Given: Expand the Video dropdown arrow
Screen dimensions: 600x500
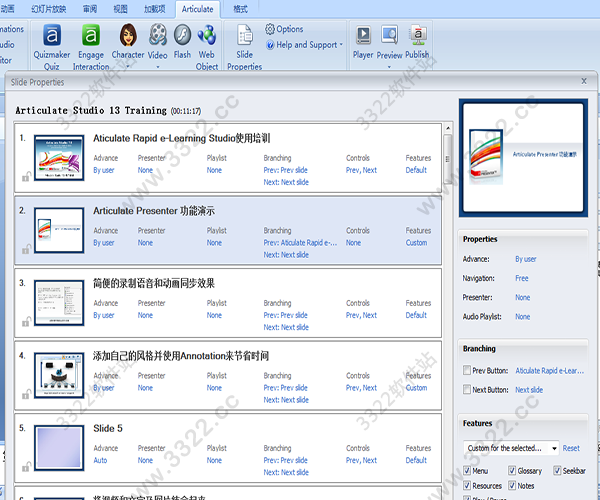Looking at the screenshot, I should coord(157,67).
